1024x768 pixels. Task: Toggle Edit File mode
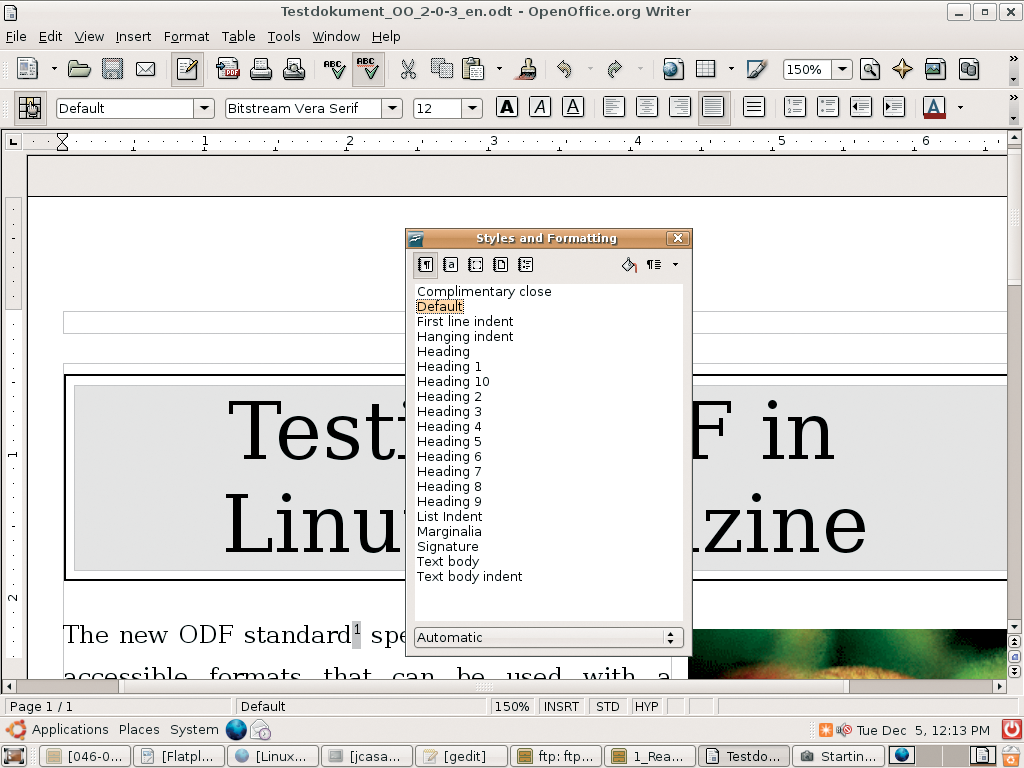click(x=187, y=69)
